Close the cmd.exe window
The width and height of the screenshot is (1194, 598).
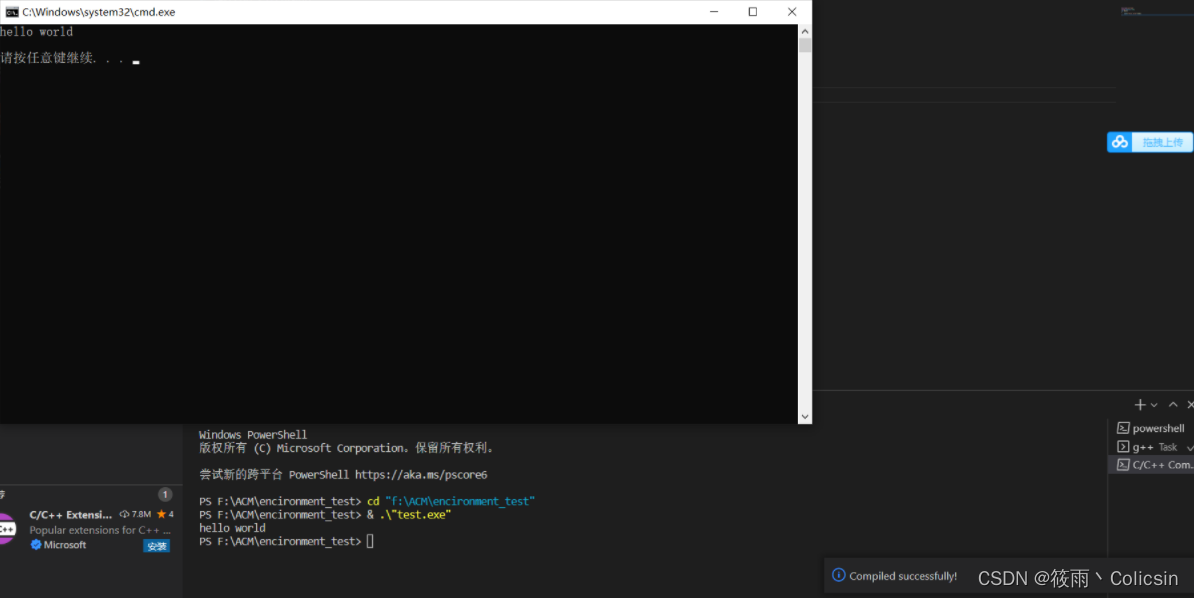792,11
